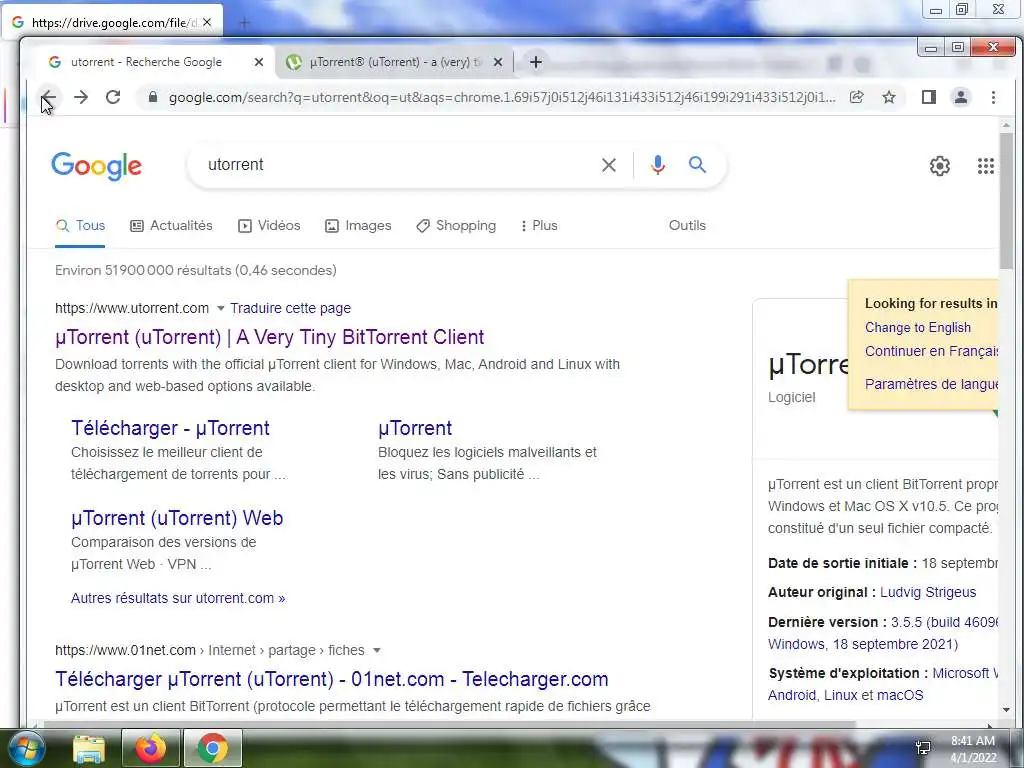1024x768 pixels.
Task: Switch to Images results
Action: point(358,225)
